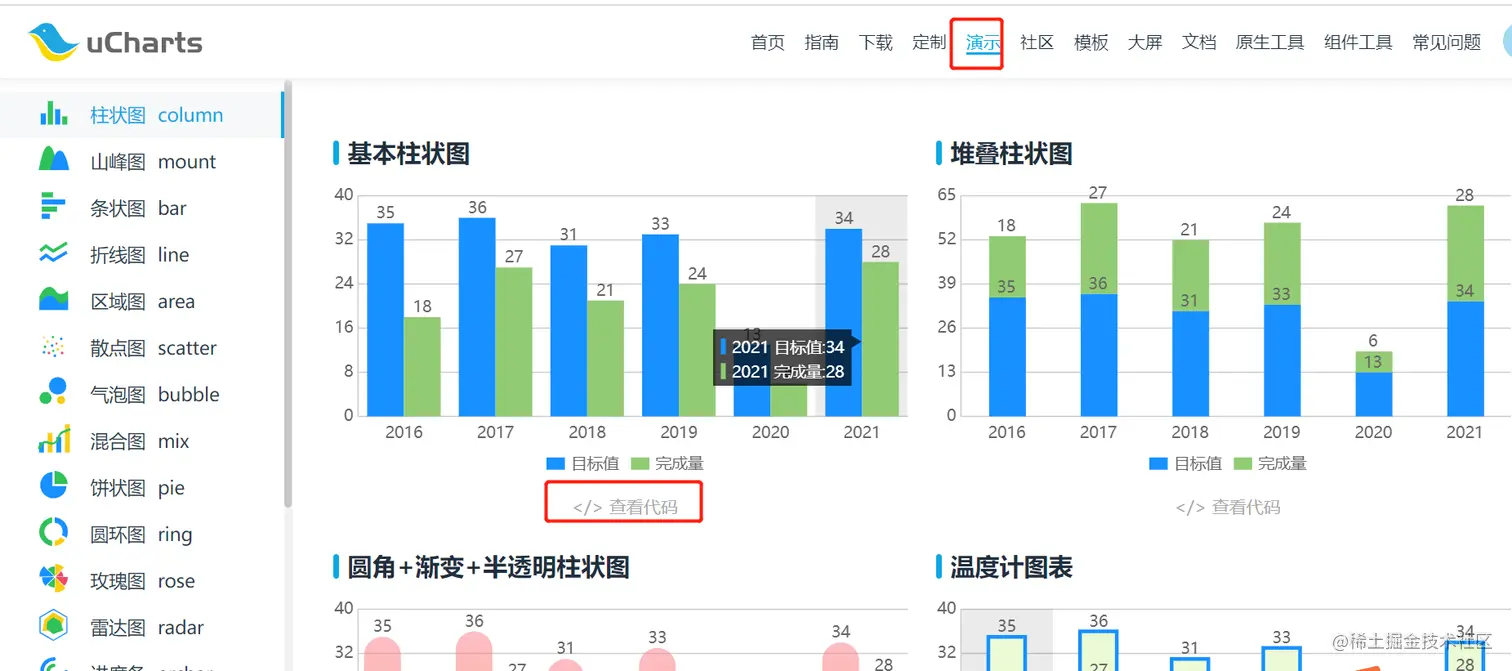Open 大屏 in top navigation

coord(1145,42)
